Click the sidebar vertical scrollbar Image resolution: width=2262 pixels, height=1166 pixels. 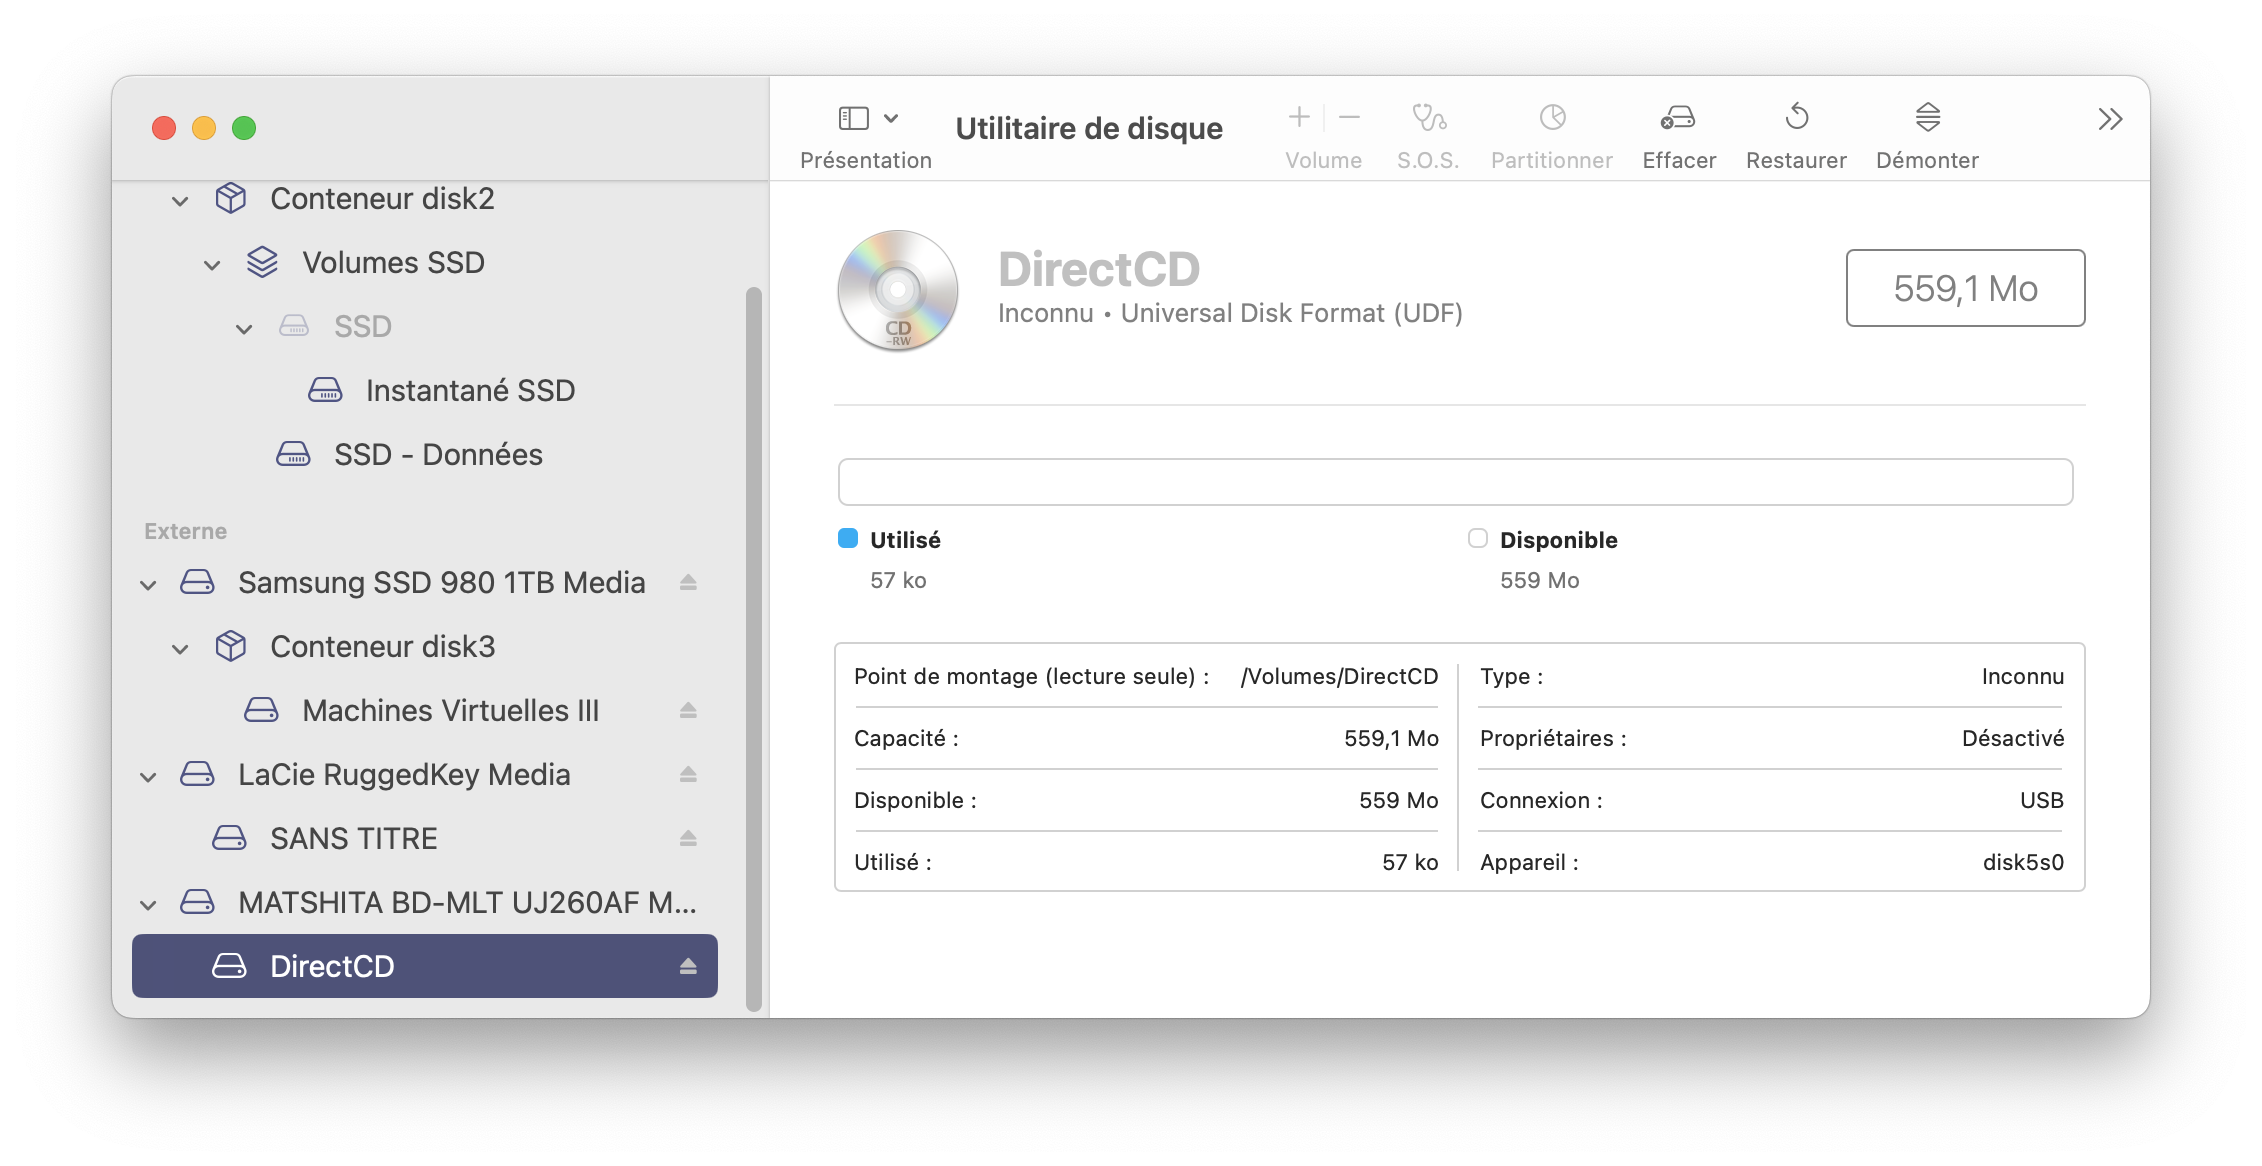click(x=754, y=650)
